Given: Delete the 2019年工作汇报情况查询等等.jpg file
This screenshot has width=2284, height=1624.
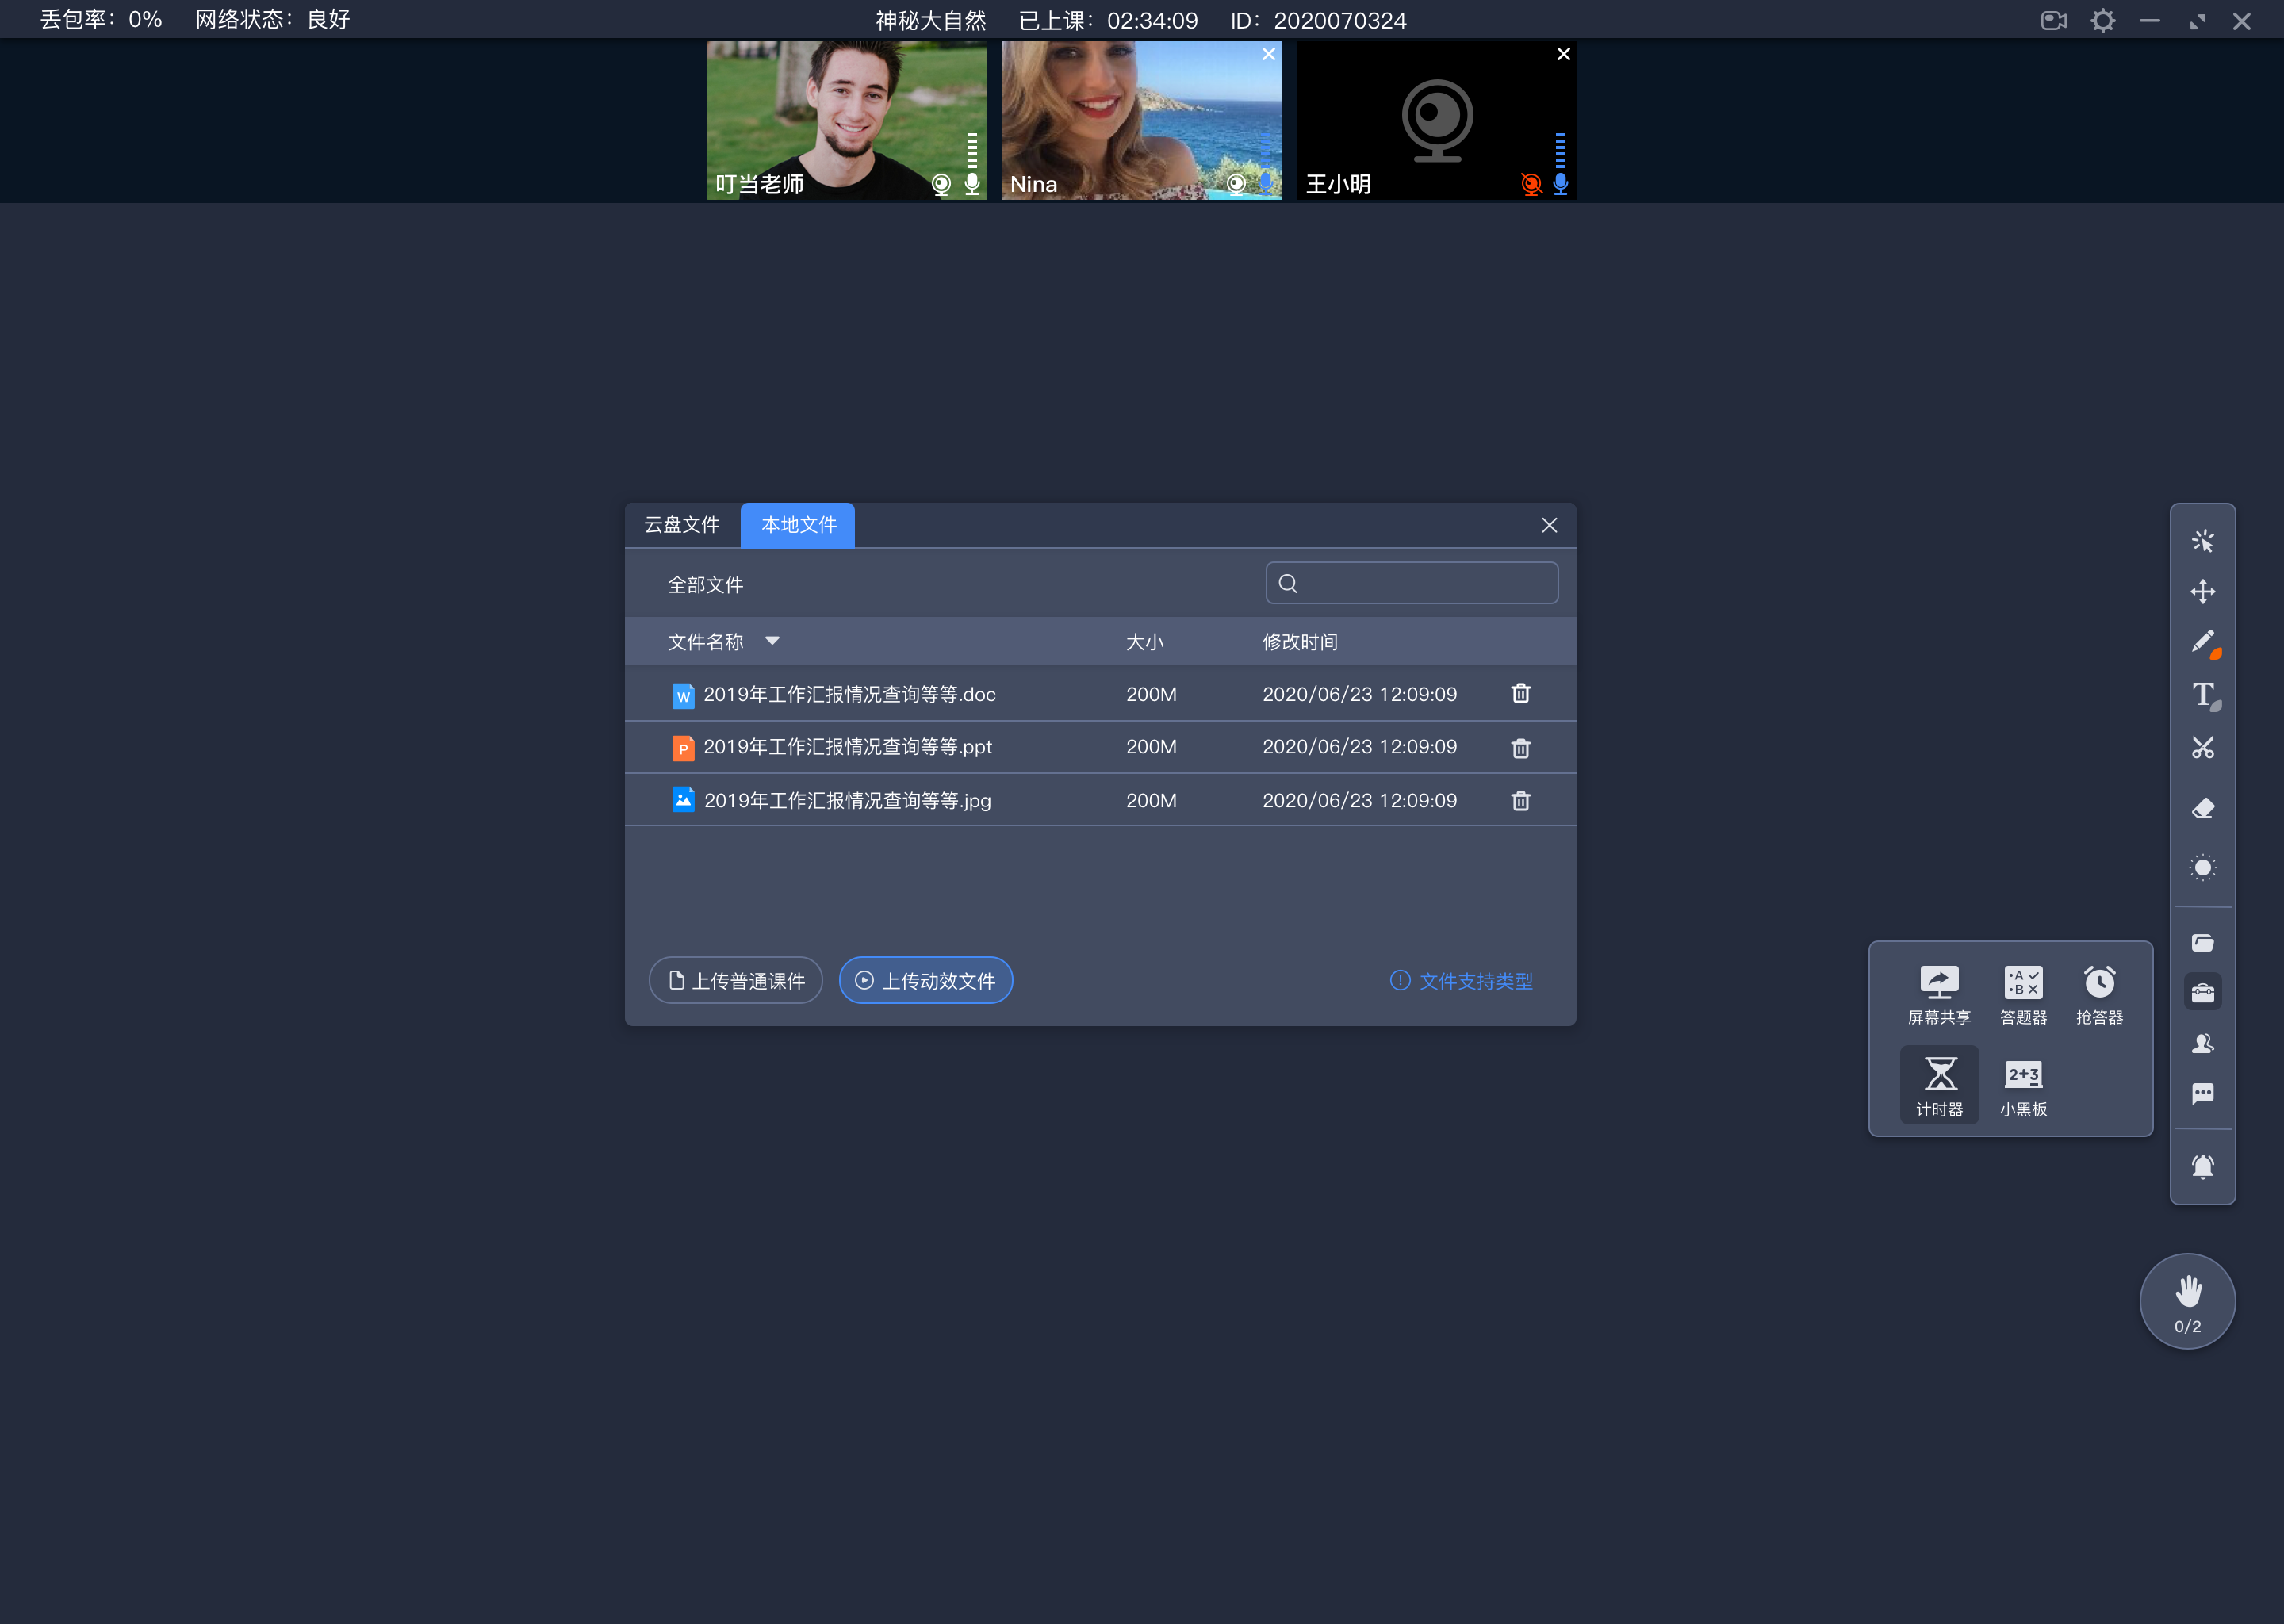Looking at the screenshot, I should tap(1519, 799).
